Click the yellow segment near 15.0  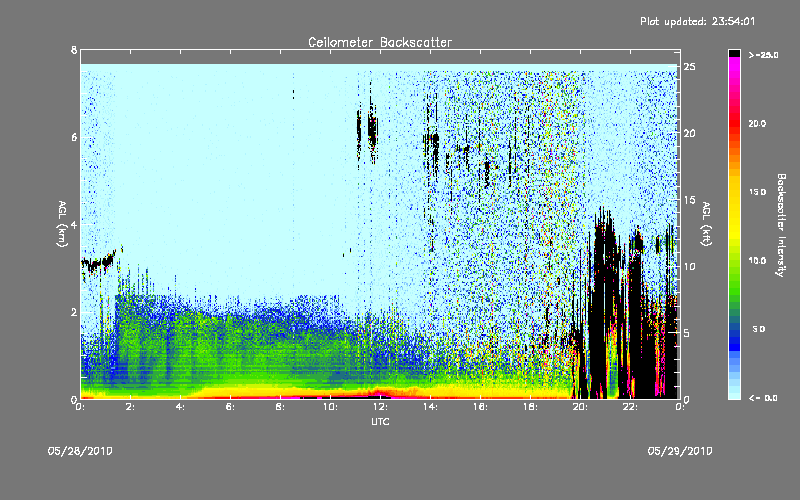click(734, 193)
